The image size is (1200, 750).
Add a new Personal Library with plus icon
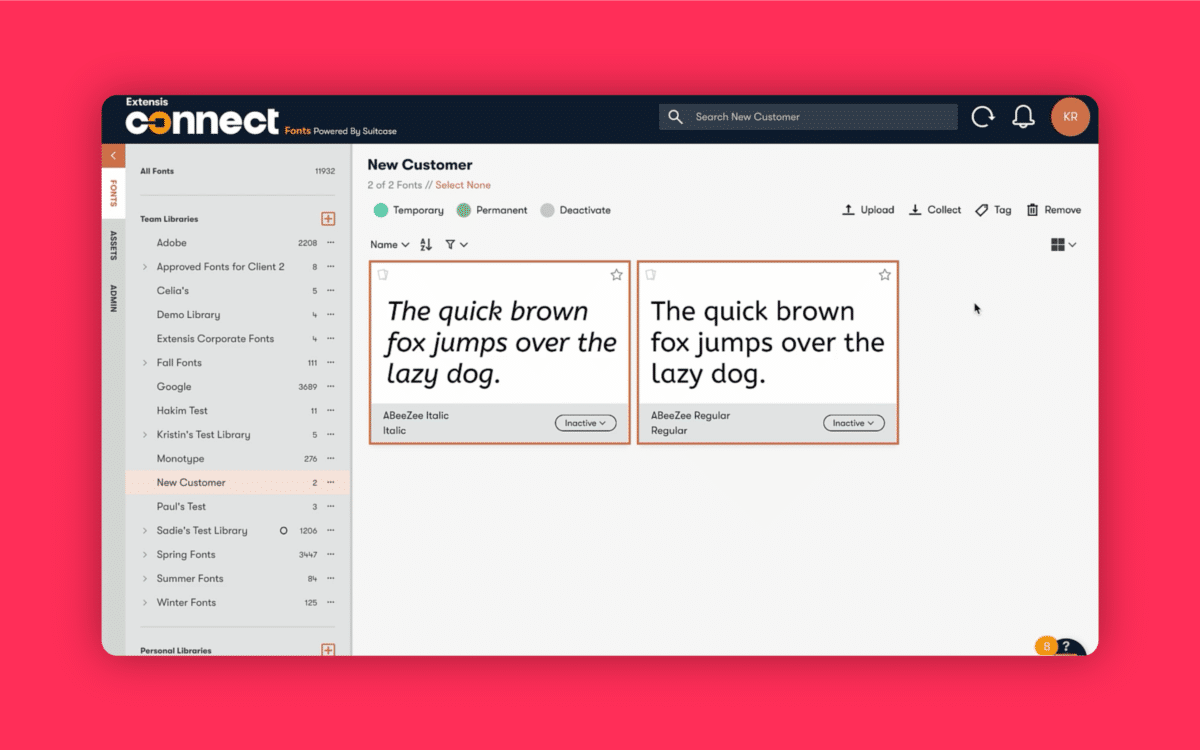(x=328, y=650)
